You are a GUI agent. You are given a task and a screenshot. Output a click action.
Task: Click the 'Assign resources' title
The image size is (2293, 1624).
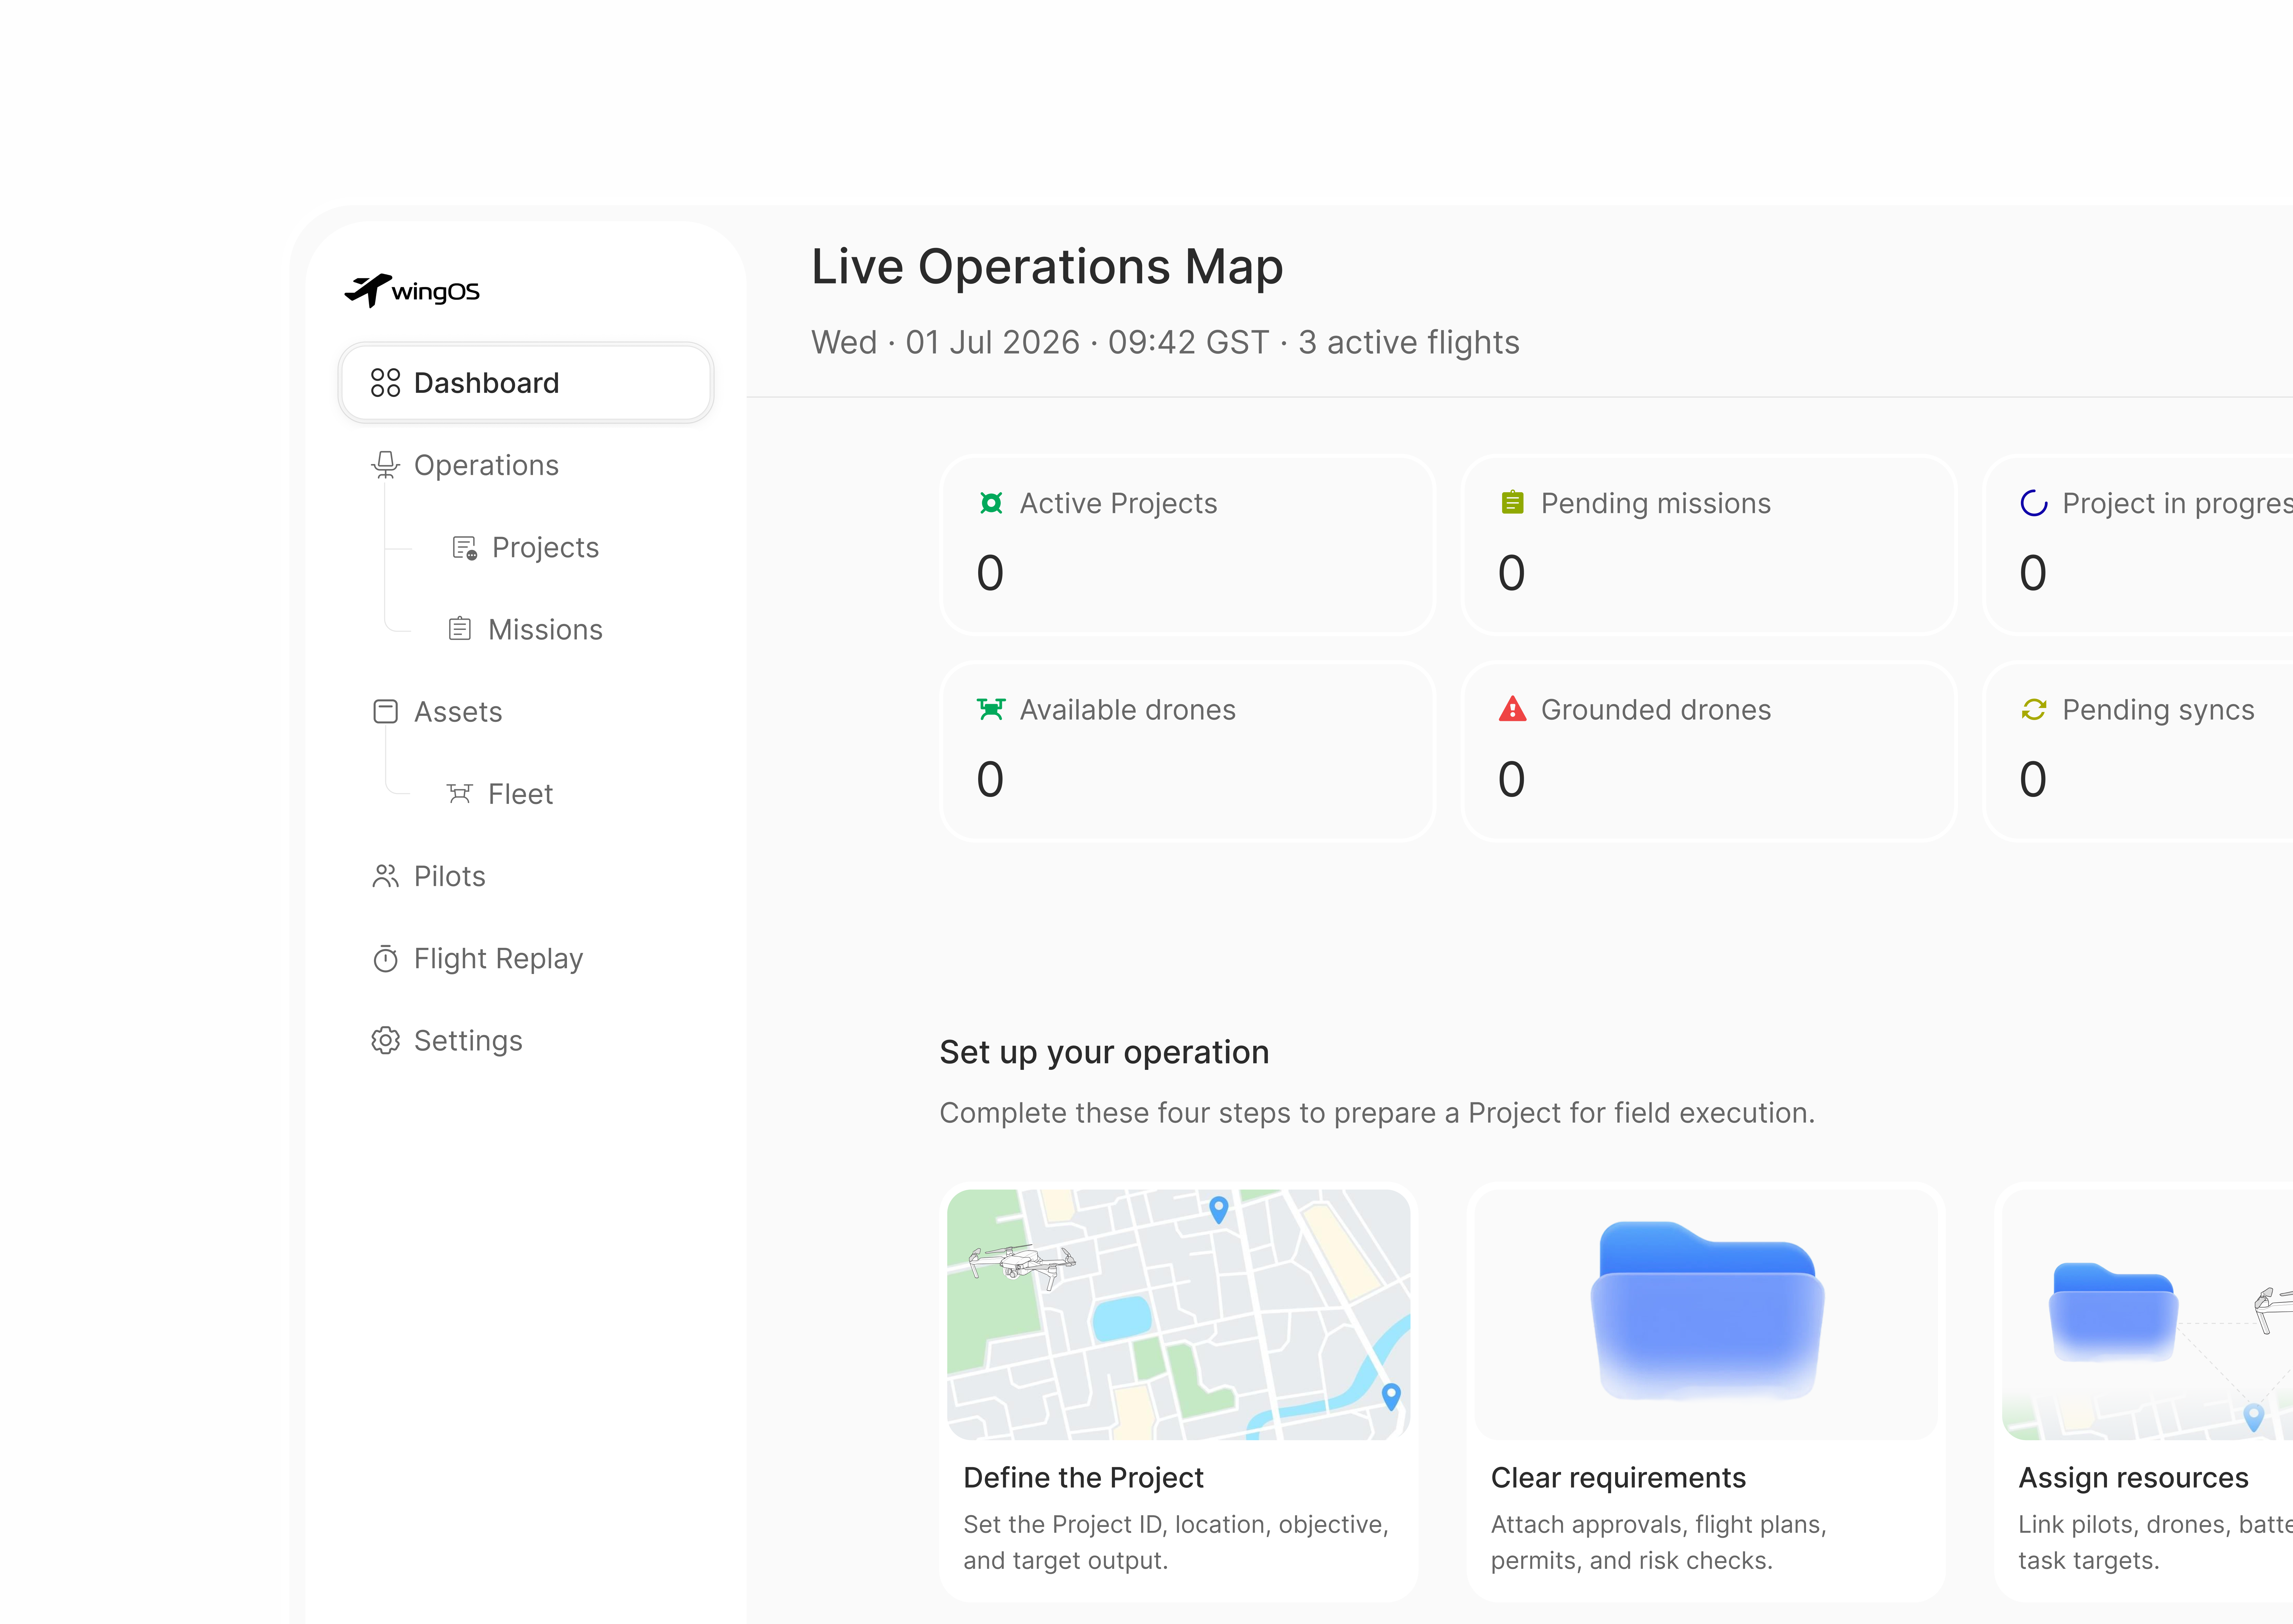pyautogui.click(x=2133, y=1478)
